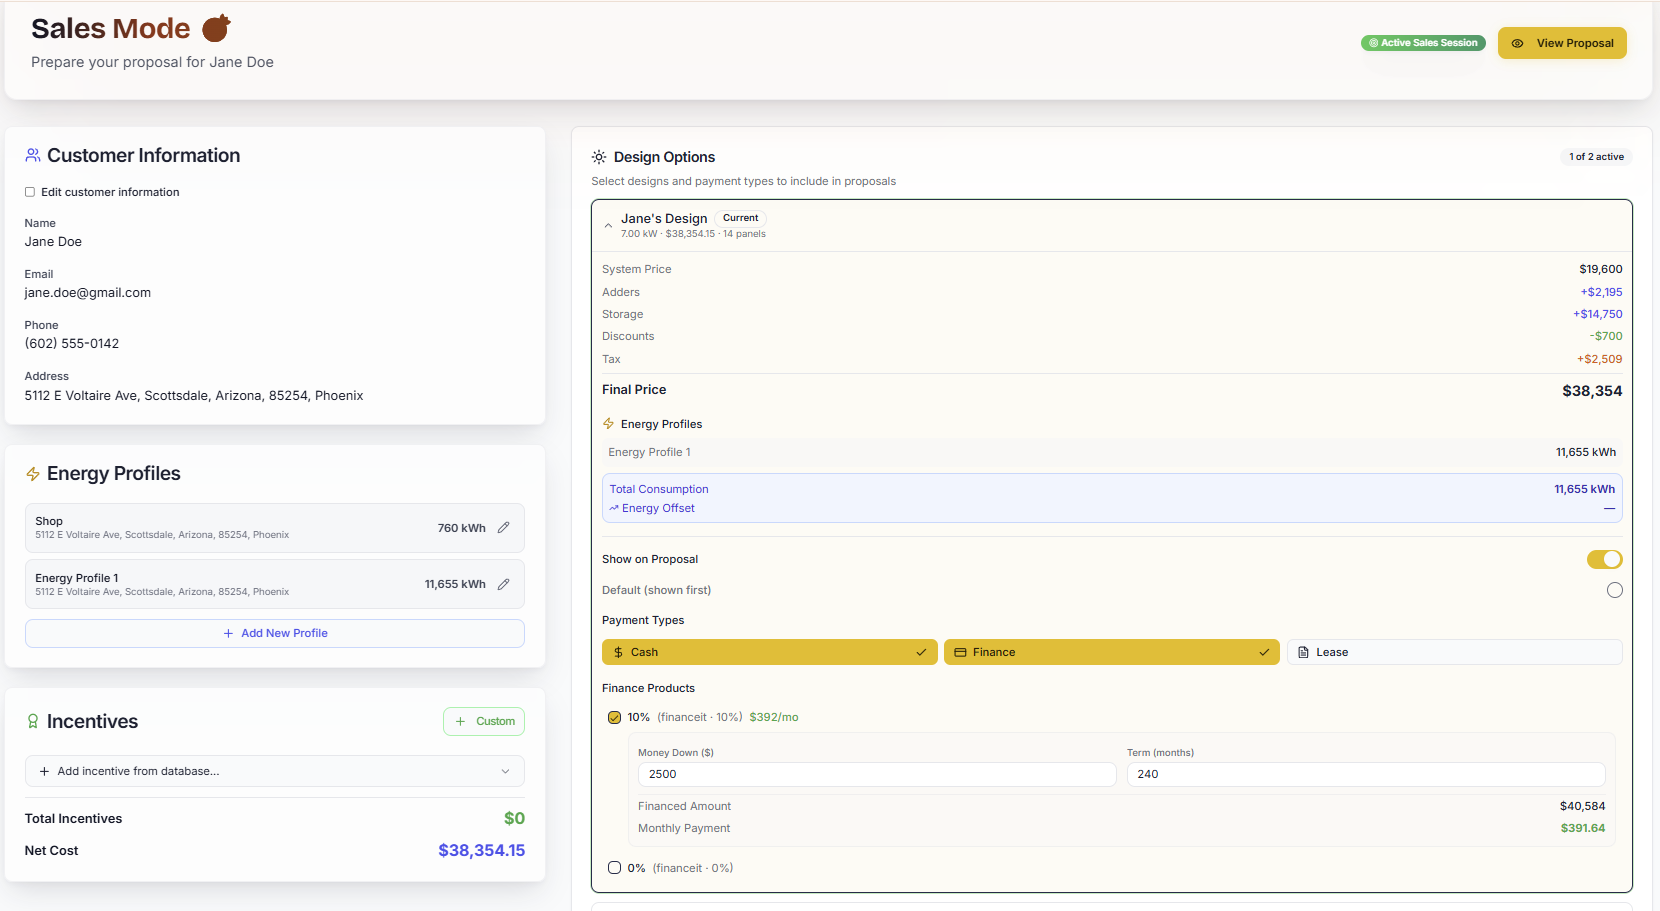Click the Energy Offset trend icon

pos(614,508)
